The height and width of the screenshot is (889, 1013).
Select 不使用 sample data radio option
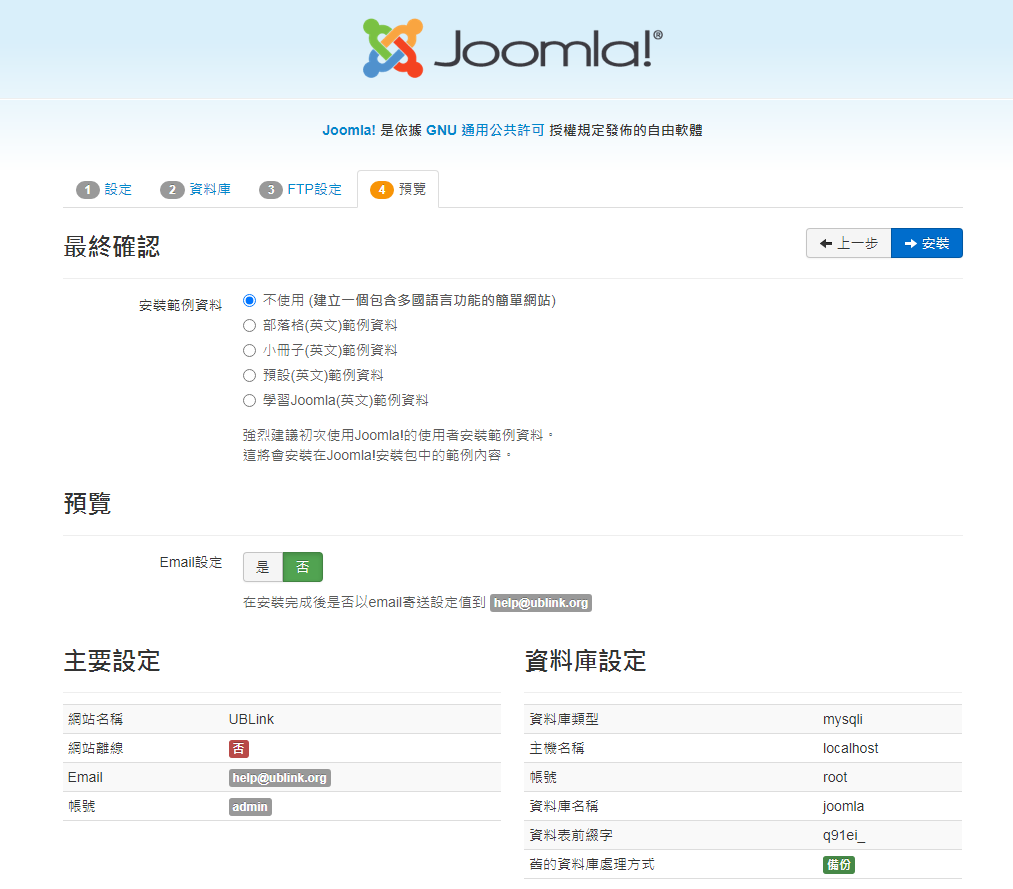[x=250, y=300]
